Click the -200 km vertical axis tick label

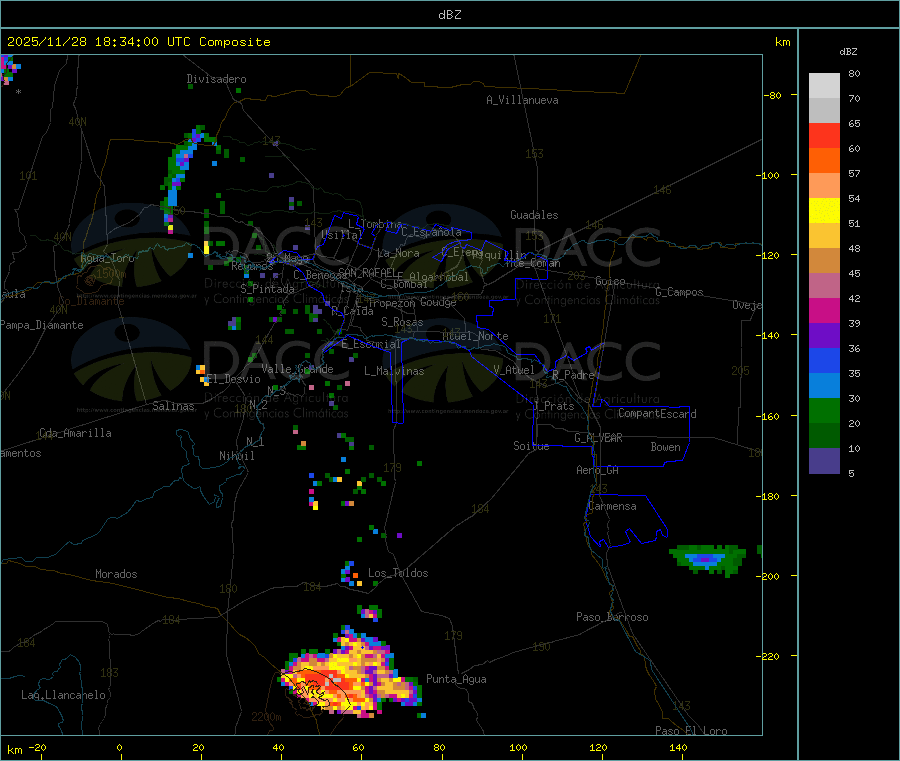click(768, 576)
